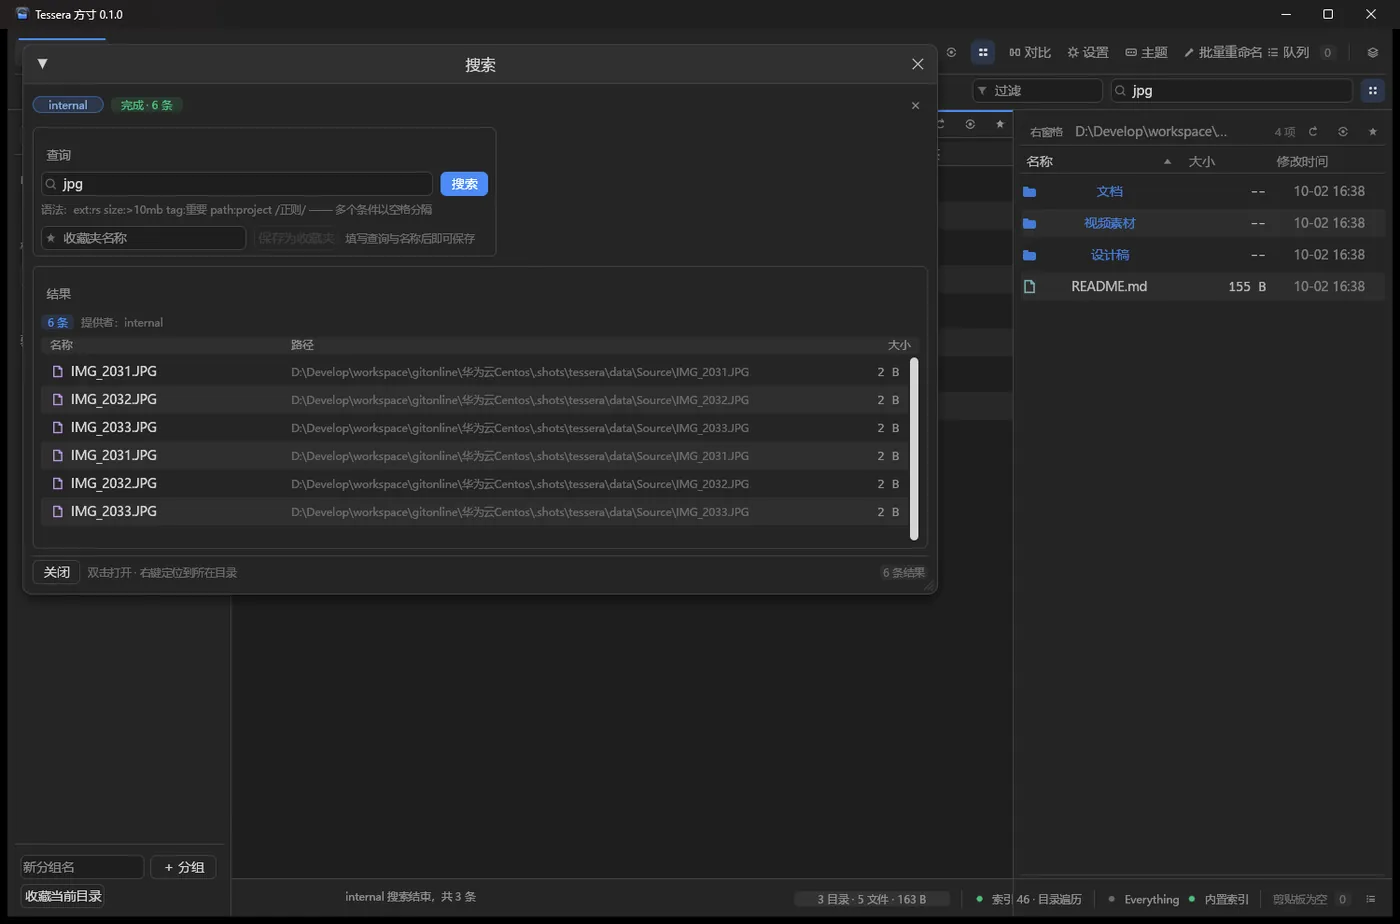1400x924 pixels.
Task: Click the list icon in the status bar
Action: pyautogui.click(x=1370, y=899)
